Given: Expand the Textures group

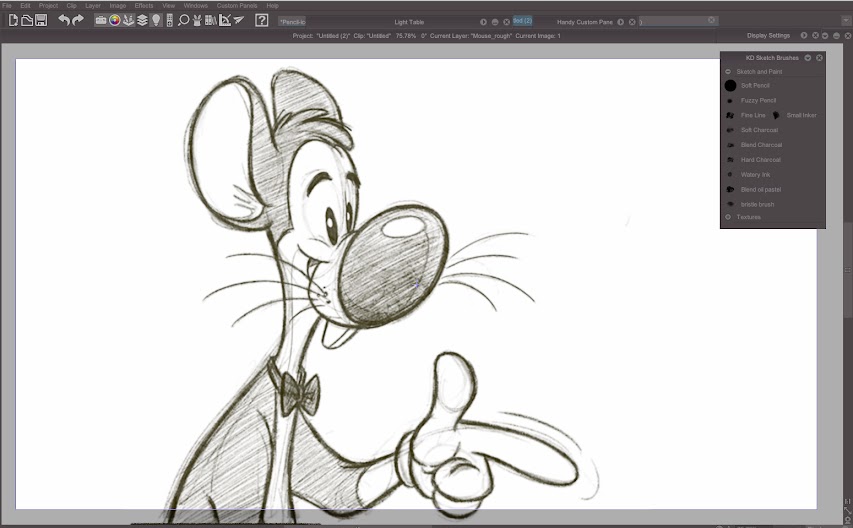Looking at the screenshot, I should coord(728,217).
